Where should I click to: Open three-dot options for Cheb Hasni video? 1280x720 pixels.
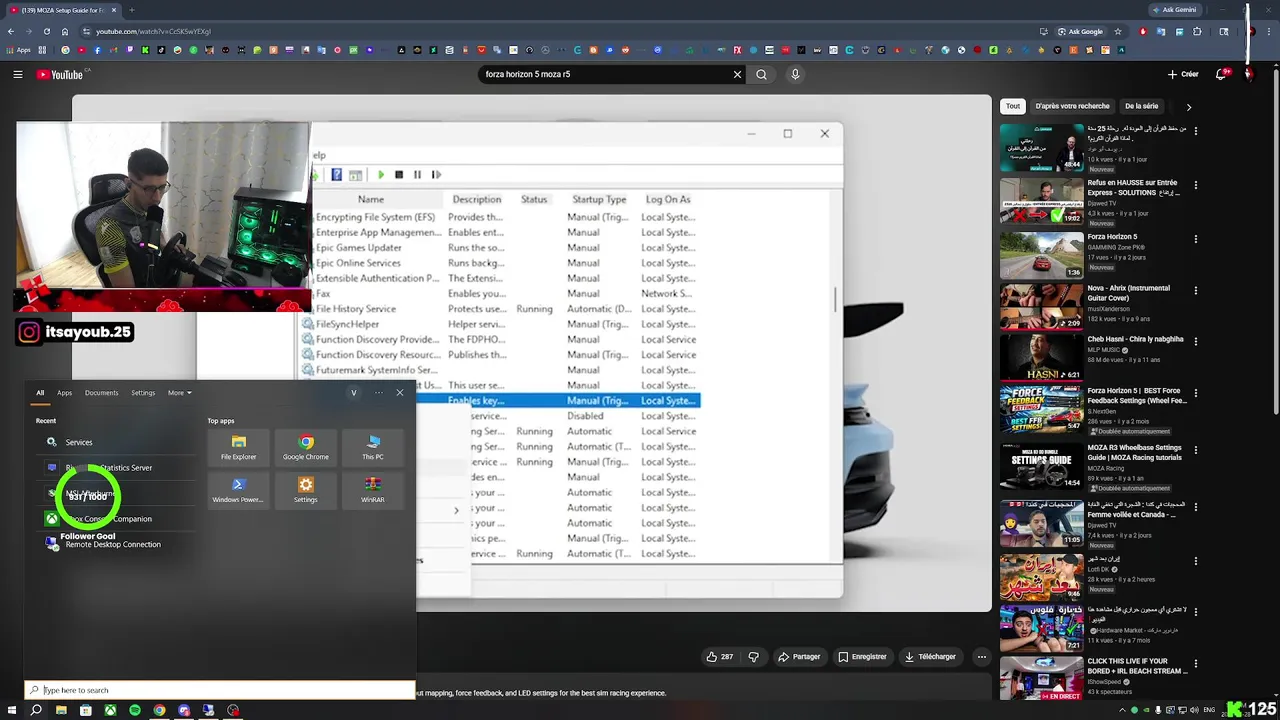tap(1196, 342)
